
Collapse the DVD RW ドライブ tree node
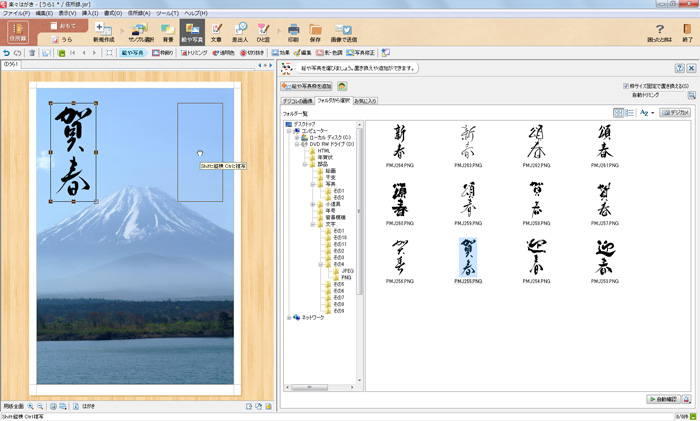296,143
